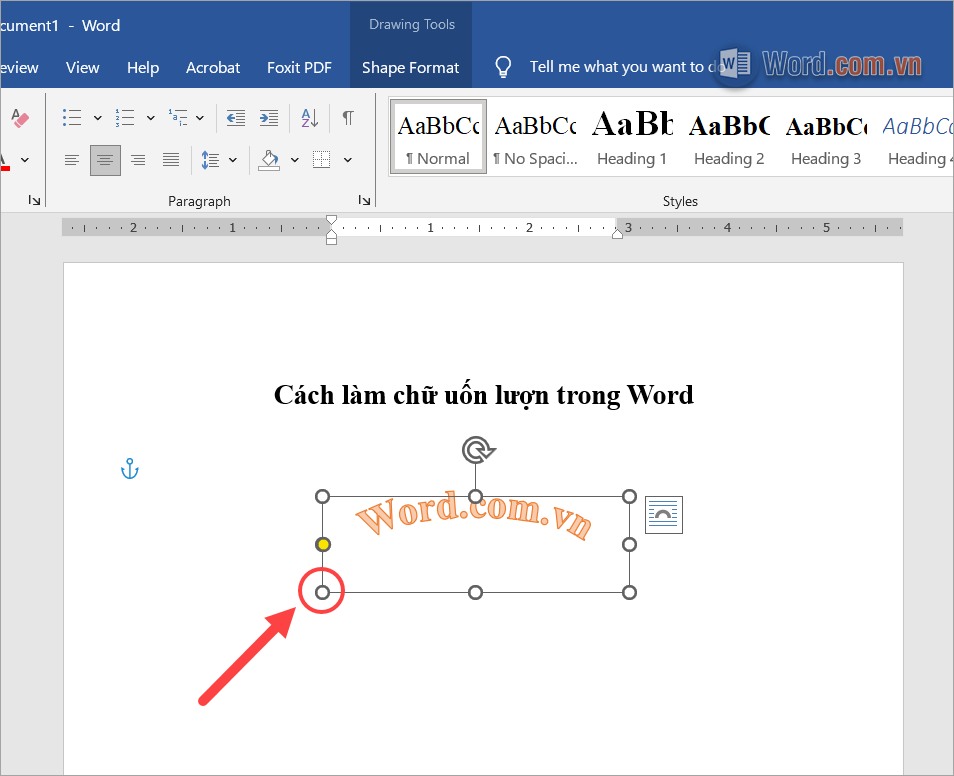Click the first-line indent marker on the ruler
This screenshot has height=776, width=954.
click(x=330, y=219)
